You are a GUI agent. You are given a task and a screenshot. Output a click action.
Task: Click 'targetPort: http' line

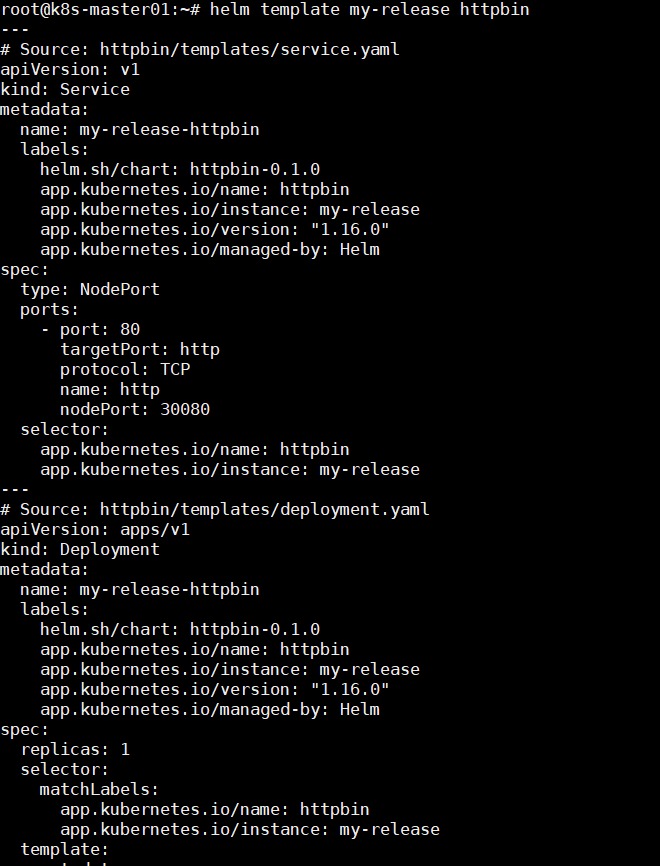point(140,350)
